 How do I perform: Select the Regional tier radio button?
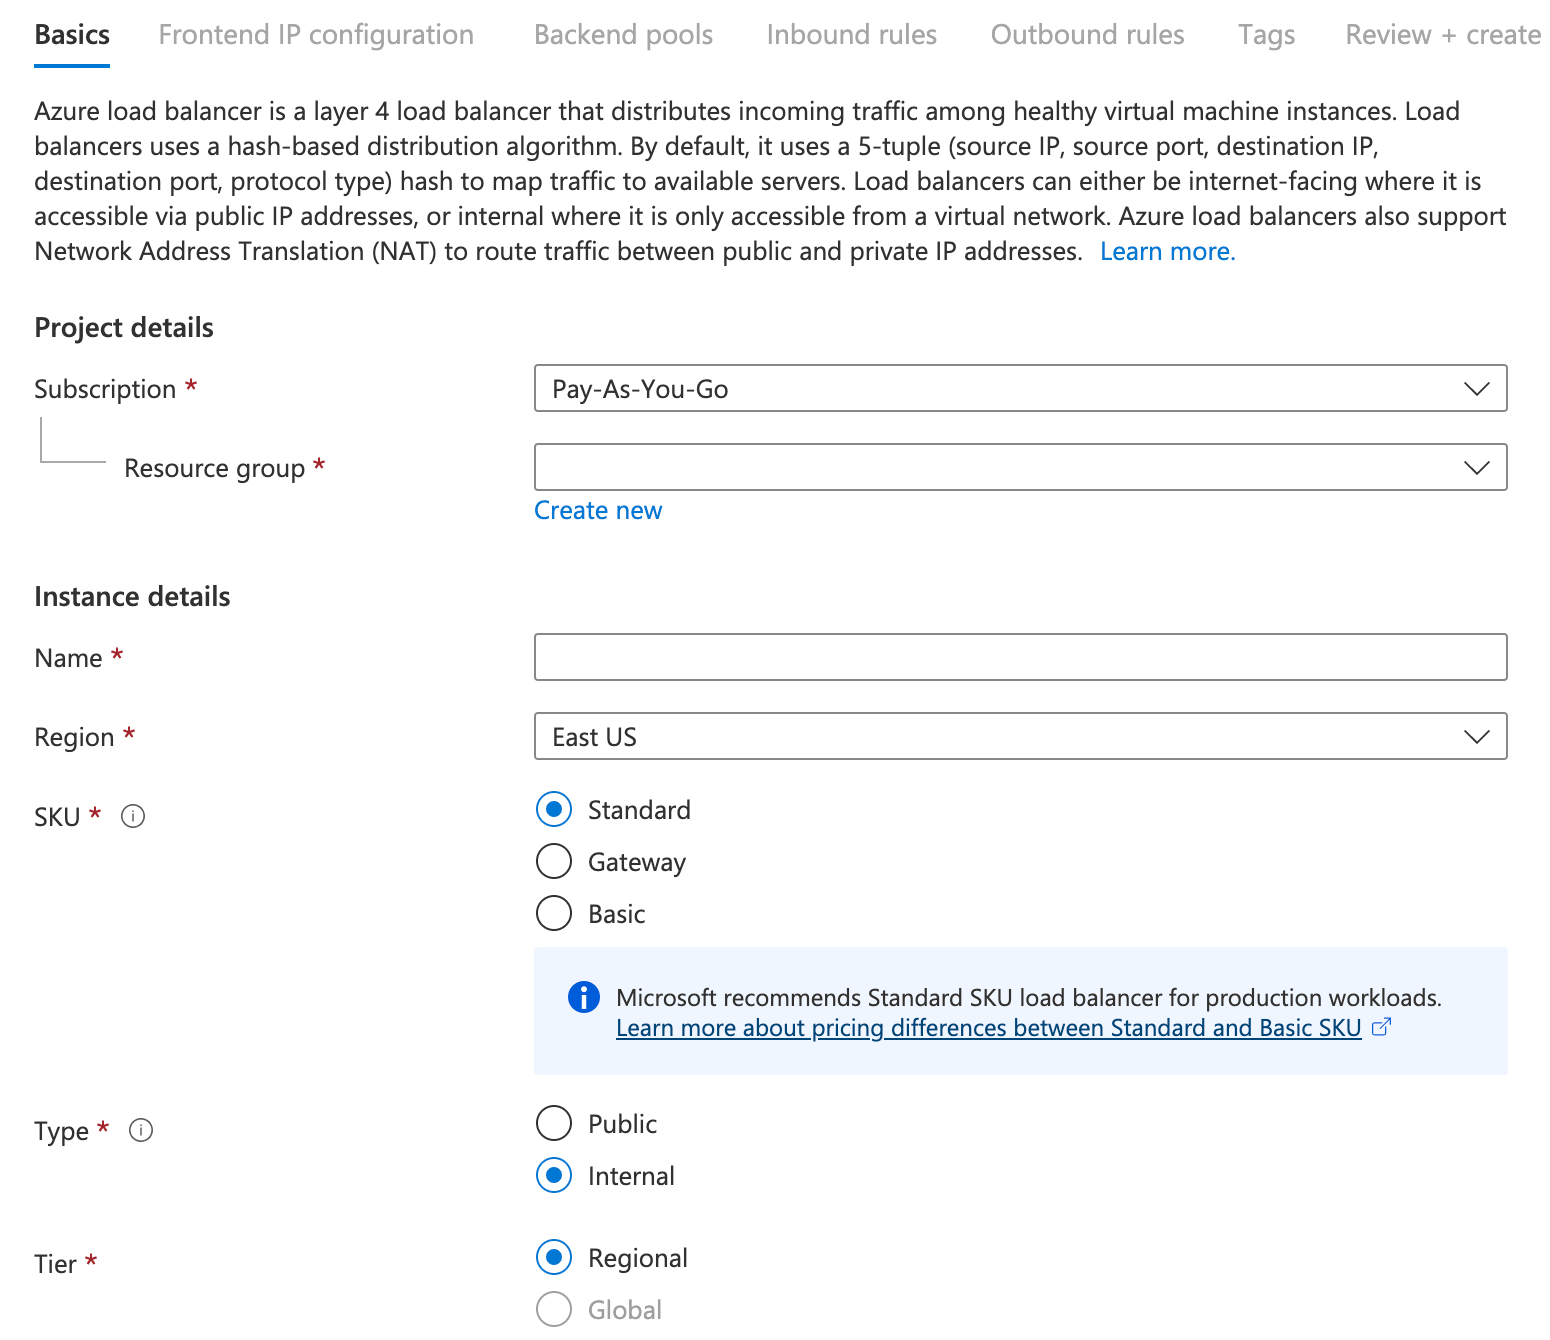pos(553,1257)
